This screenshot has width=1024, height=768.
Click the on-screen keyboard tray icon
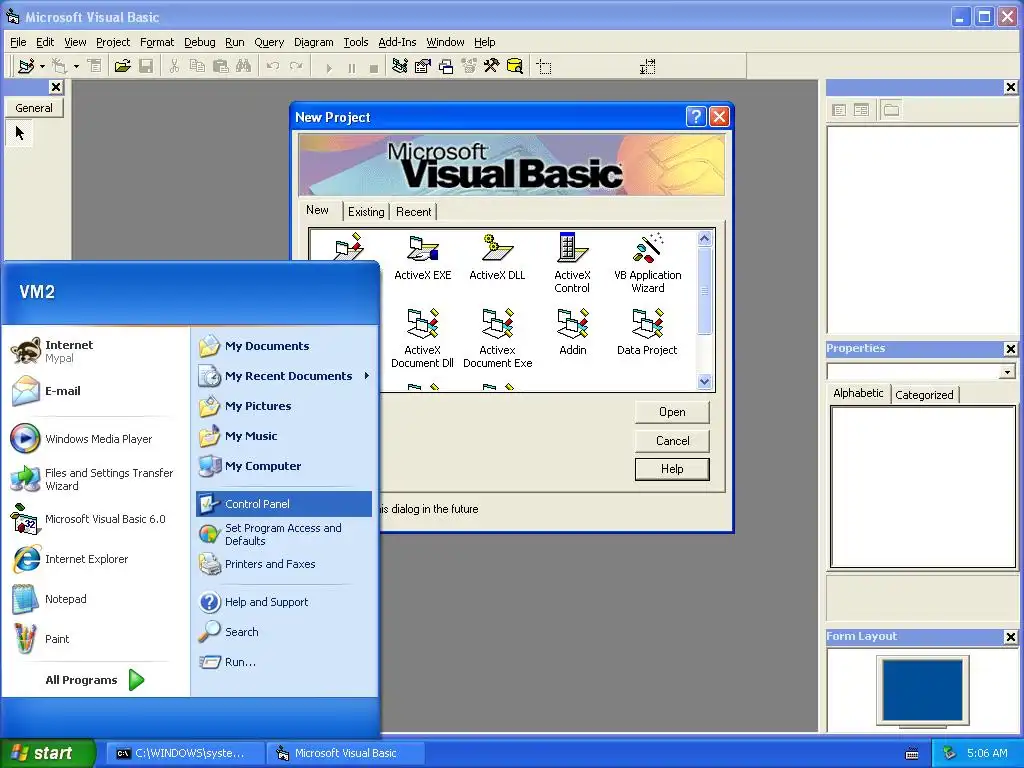pos(912,754)
